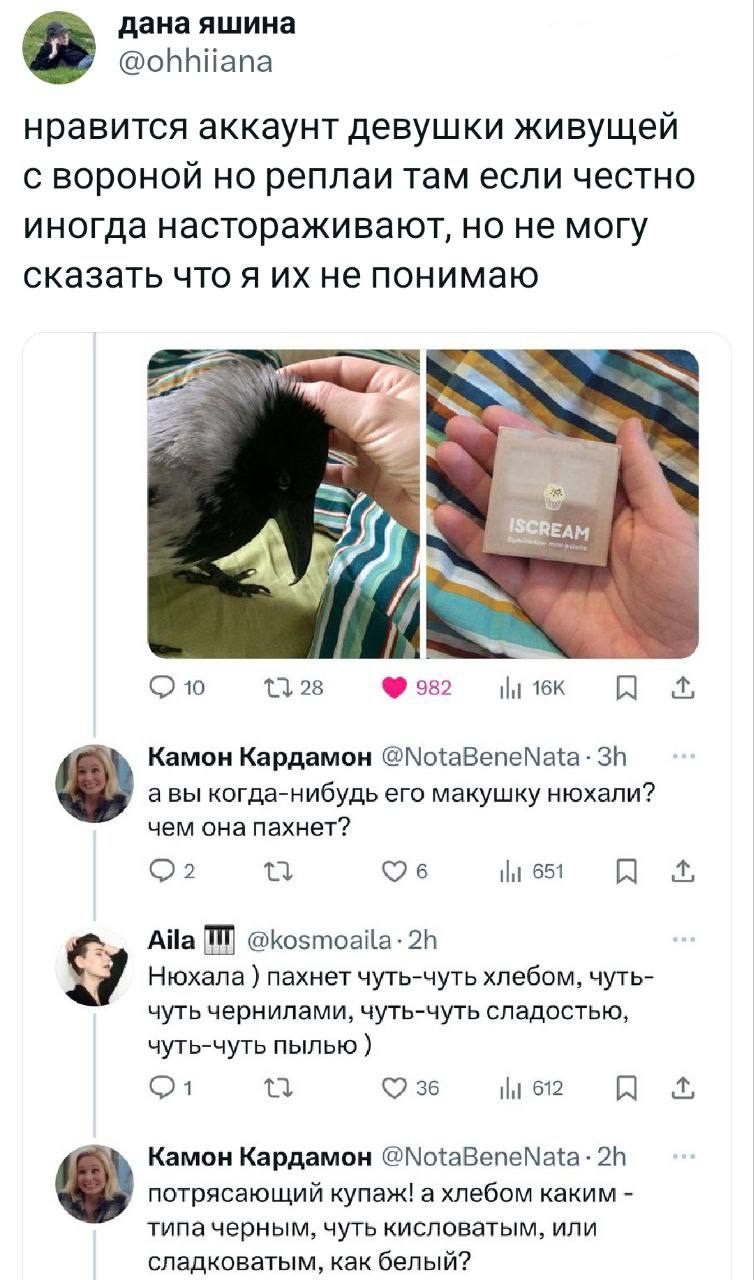
Task: Open the crow photo in the quoted tweet
Action: pyautogui.click(x=284, y=504)
